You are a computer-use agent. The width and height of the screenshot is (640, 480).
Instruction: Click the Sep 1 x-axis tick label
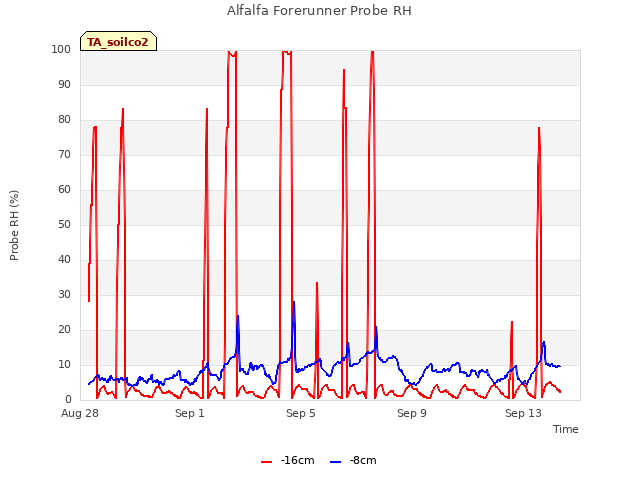(x=190, y=413)
